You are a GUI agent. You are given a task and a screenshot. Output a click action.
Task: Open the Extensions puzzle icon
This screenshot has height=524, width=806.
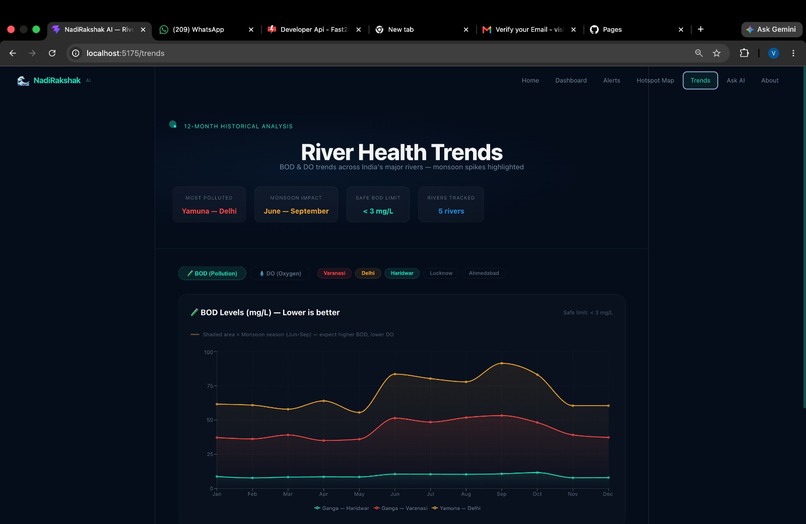744,53
